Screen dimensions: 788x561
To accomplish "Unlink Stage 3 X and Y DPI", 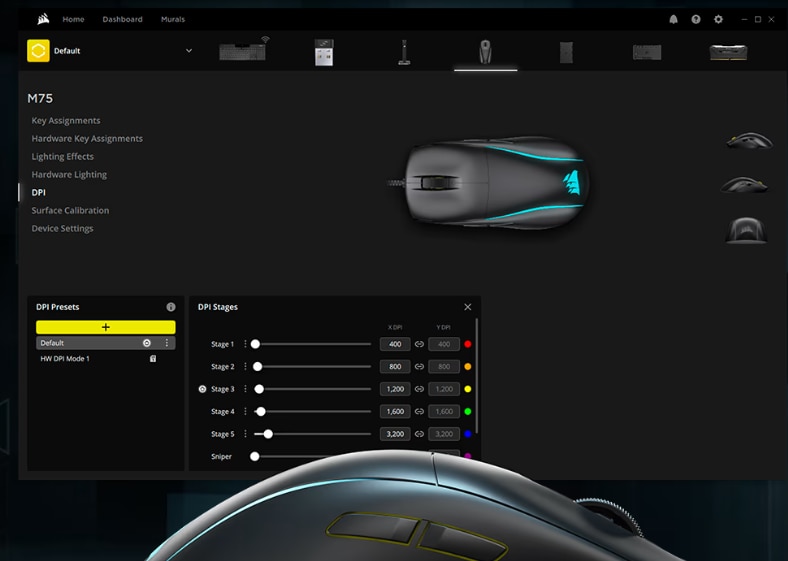I will click(x=419, y=389).
